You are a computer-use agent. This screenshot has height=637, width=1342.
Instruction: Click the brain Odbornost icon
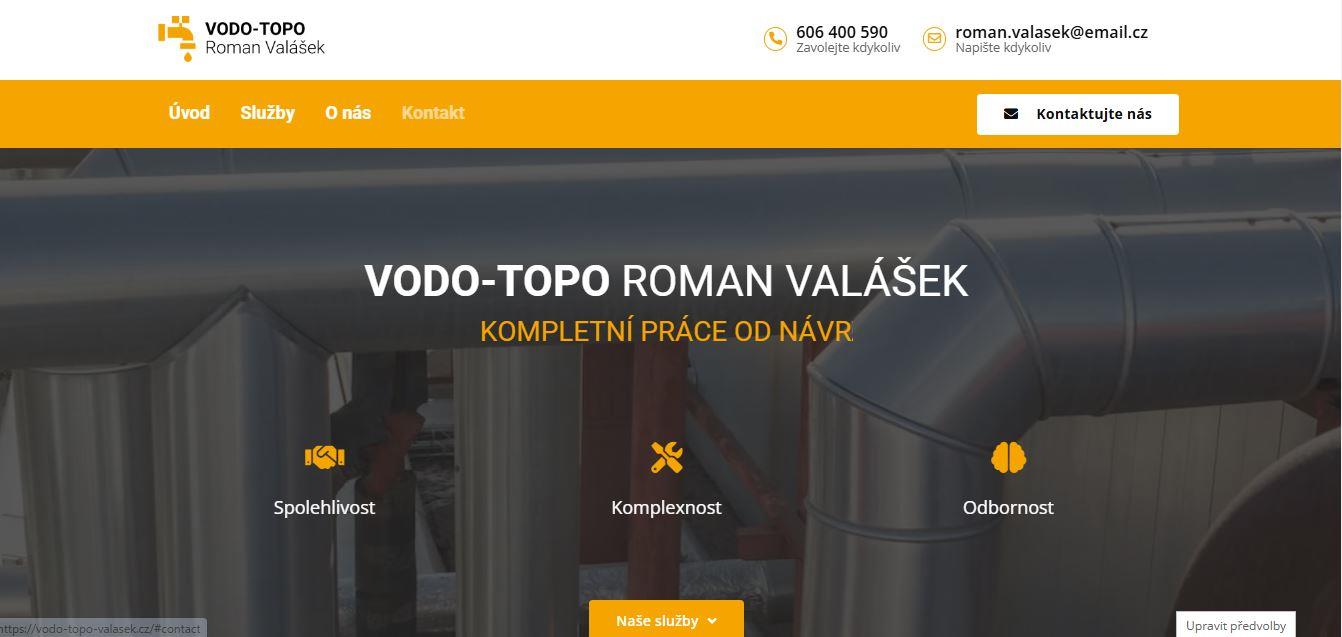(x=1008, y=457)
